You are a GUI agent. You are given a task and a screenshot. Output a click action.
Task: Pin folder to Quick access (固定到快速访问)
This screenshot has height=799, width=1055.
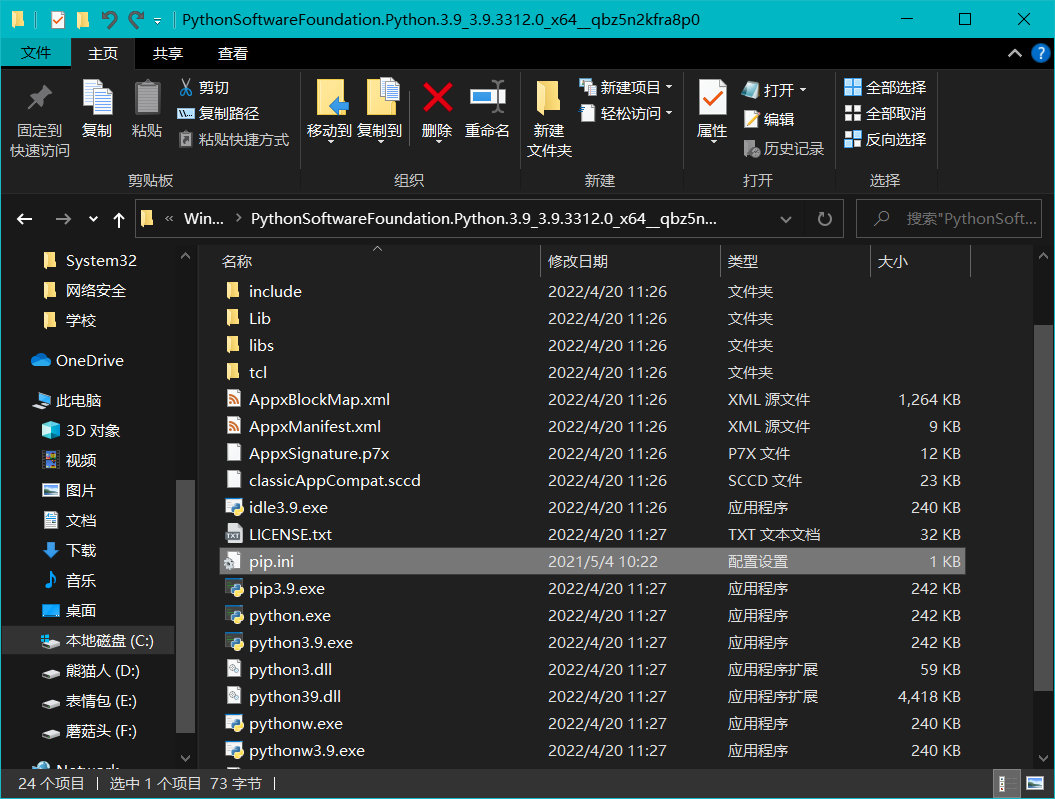tap(40, 120)
